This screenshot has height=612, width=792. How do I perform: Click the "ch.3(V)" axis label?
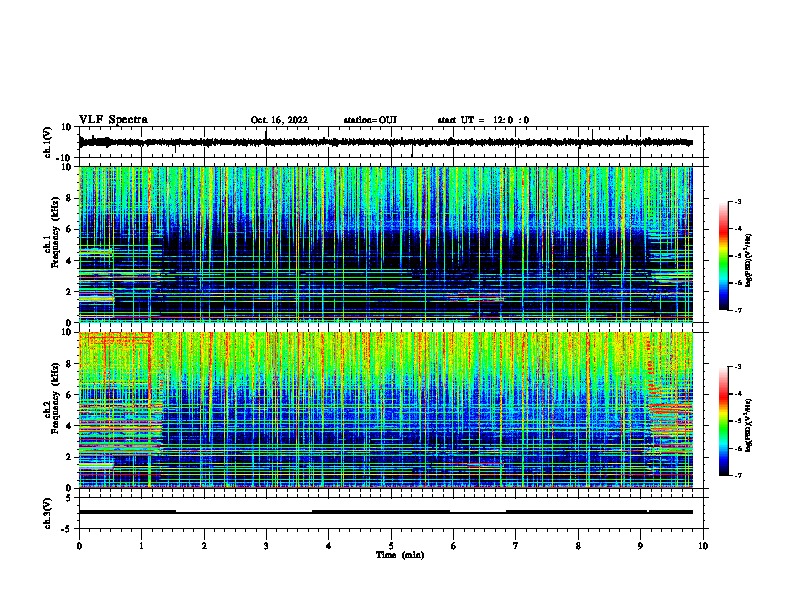click(48, 513)
